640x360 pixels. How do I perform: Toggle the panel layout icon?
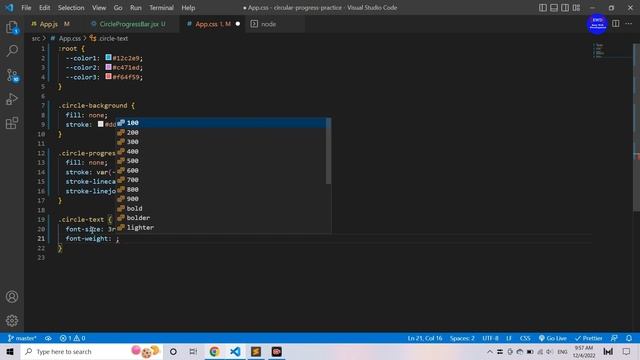tap(554, 8)
